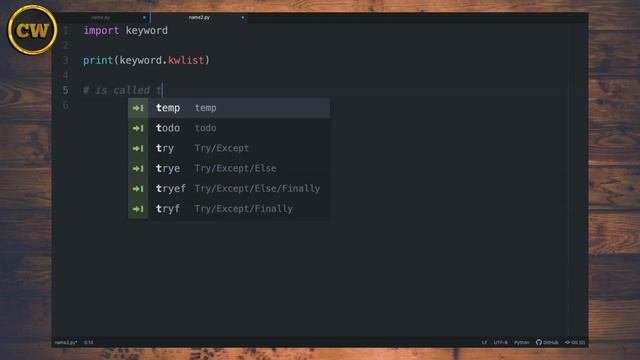Click the line number 1 in the gutter
The image size is (640, 360).
pyautogui.click(x=66, y=31)
